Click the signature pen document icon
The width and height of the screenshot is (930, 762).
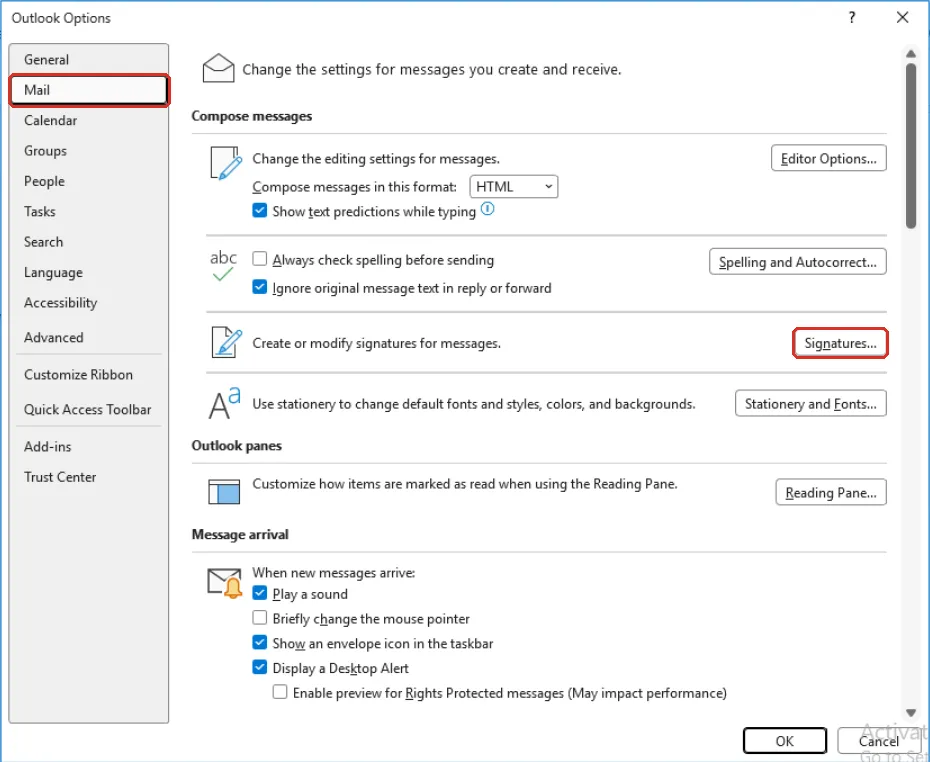click(227, 343)
